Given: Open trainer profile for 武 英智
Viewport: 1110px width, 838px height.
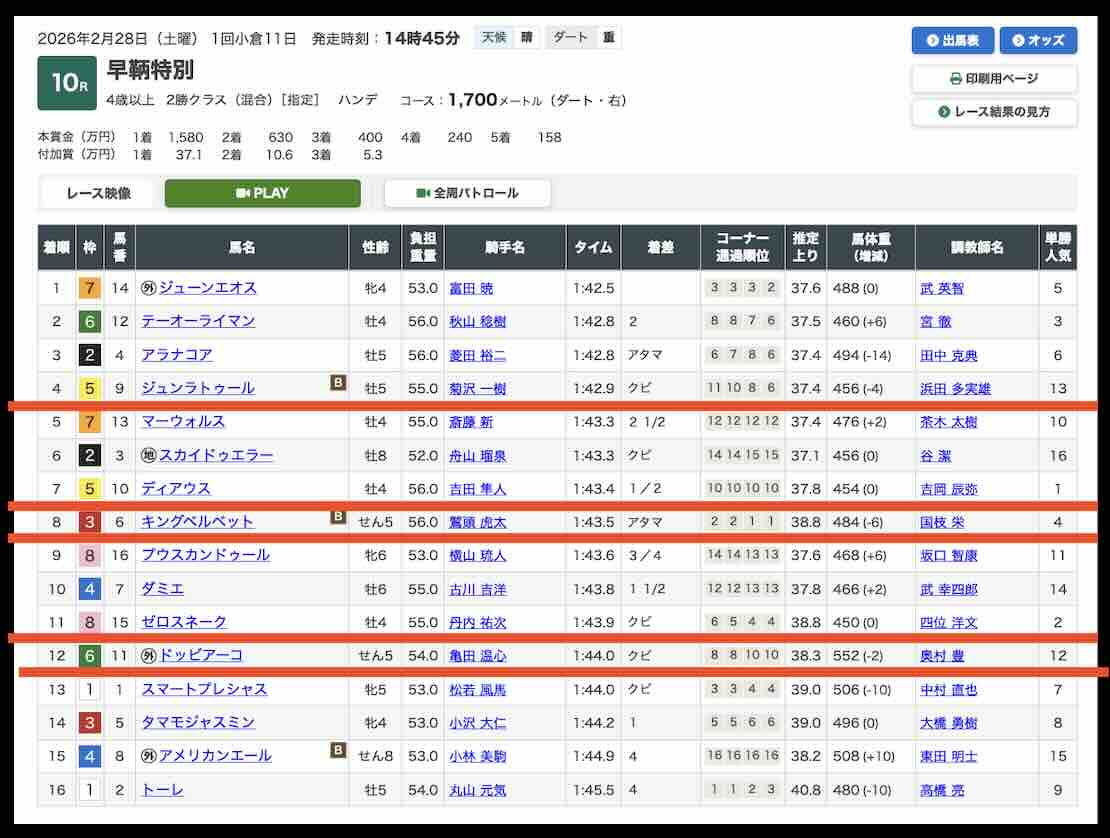Looking at the screenshot, I should pyautogui.click(x=944, y=288).
